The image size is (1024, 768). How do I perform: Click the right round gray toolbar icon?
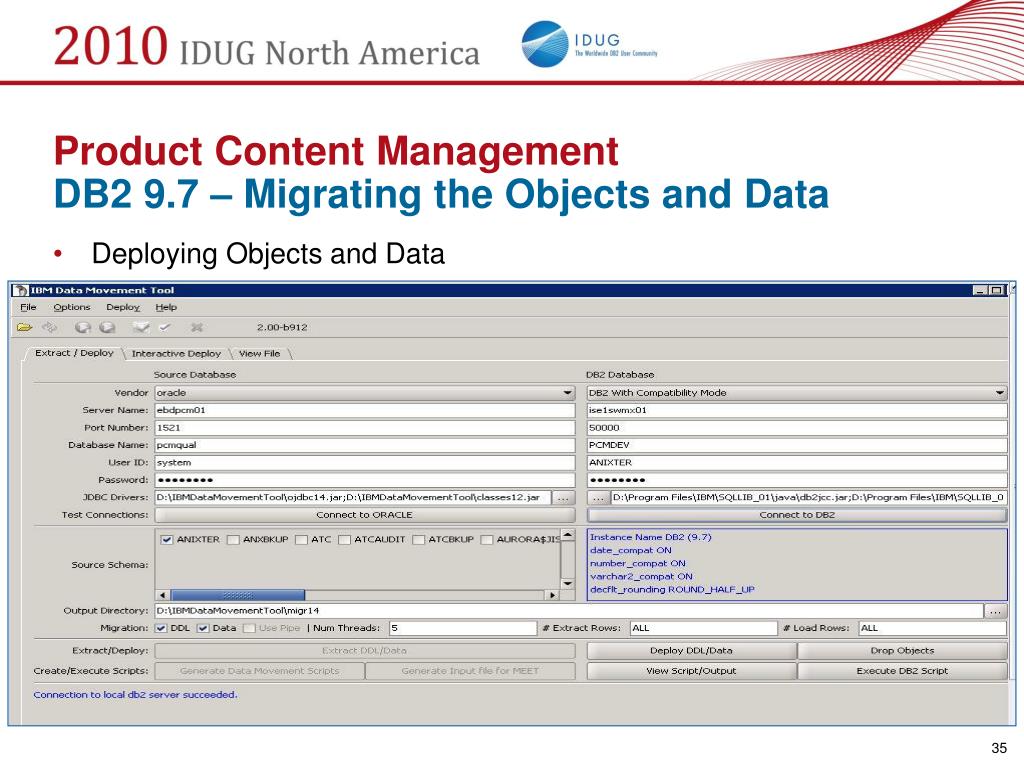point(107,327)
